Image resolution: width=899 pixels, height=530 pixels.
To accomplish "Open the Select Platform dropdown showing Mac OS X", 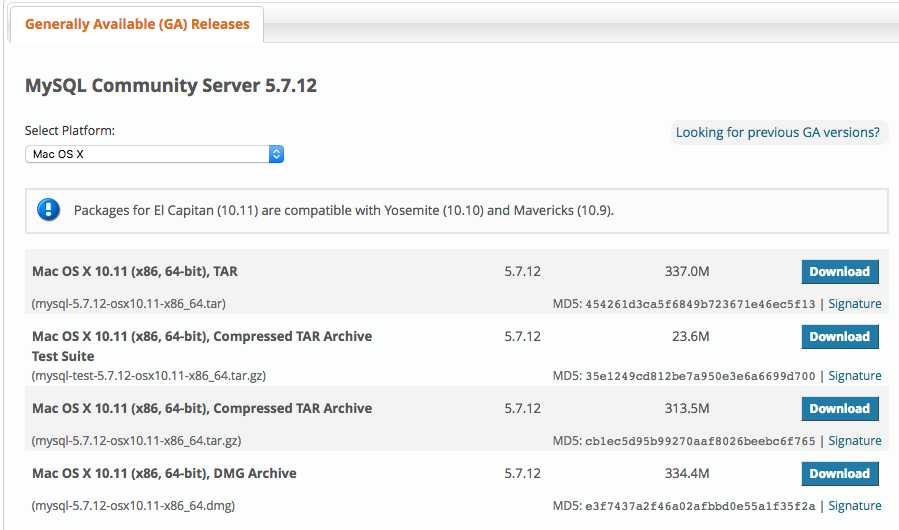I will point(154,154).
